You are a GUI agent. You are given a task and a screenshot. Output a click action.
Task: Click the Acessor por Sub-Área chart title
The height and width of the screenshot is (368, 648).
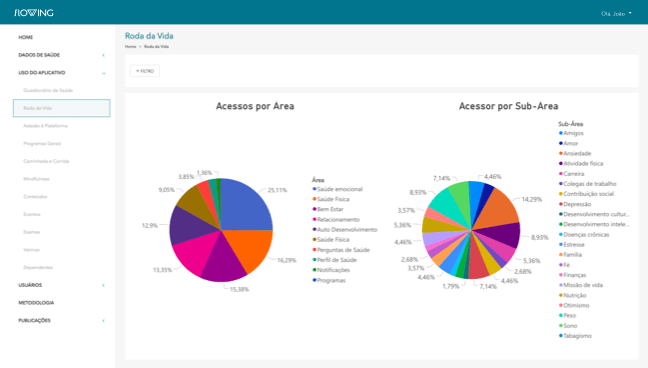point(508,106)
